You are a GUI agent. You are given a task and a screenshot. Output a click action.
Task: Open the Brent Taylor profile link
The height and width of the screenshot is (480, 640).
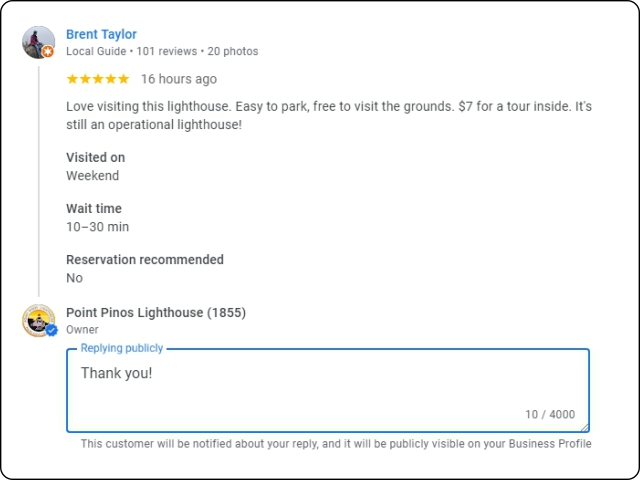[x=101, y=34]
